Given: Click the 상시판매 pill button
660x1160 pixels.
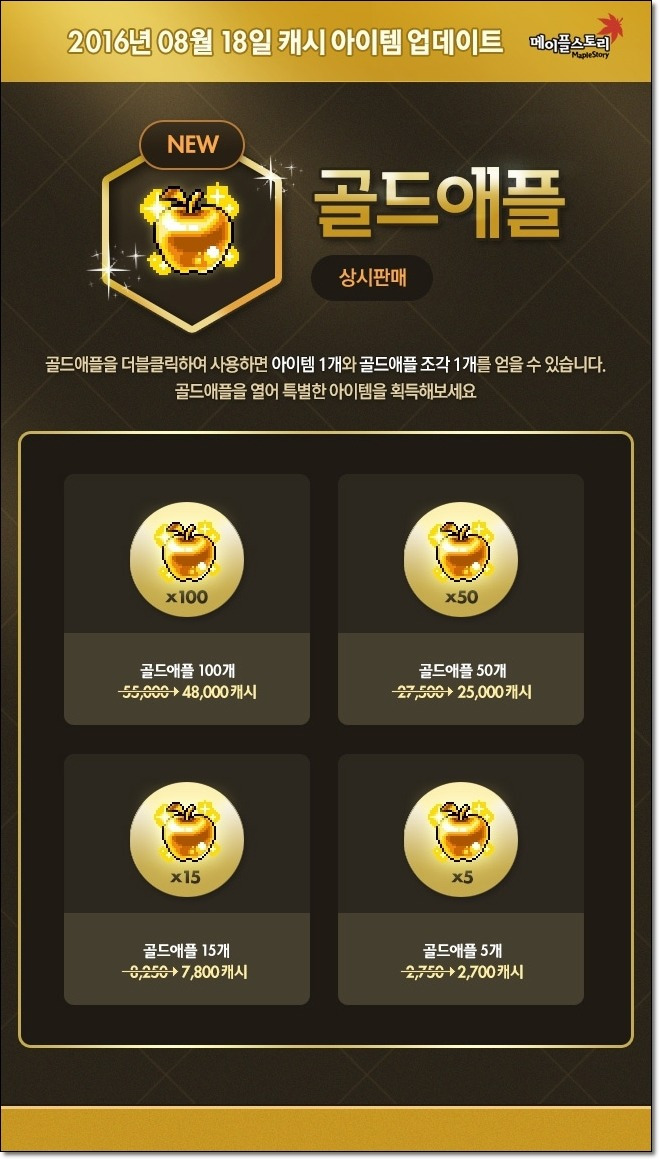Looking at the screenshot, I should pos(372,280).
